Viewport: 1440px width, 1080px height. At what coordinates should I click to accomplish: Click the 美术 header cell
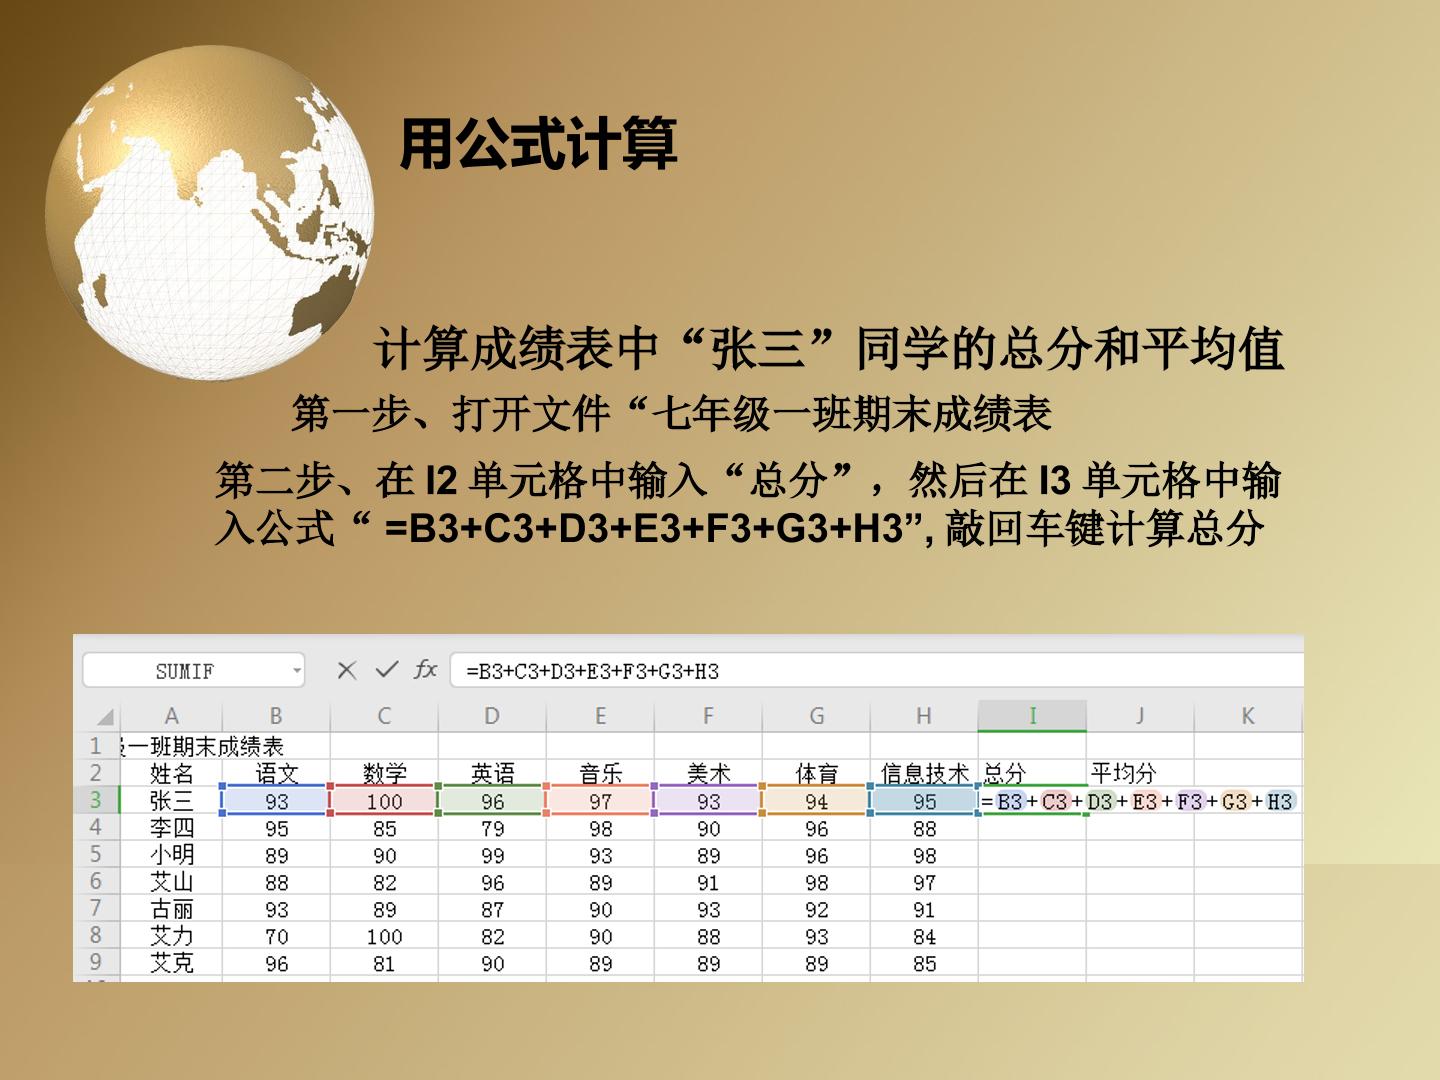(708, 773)
